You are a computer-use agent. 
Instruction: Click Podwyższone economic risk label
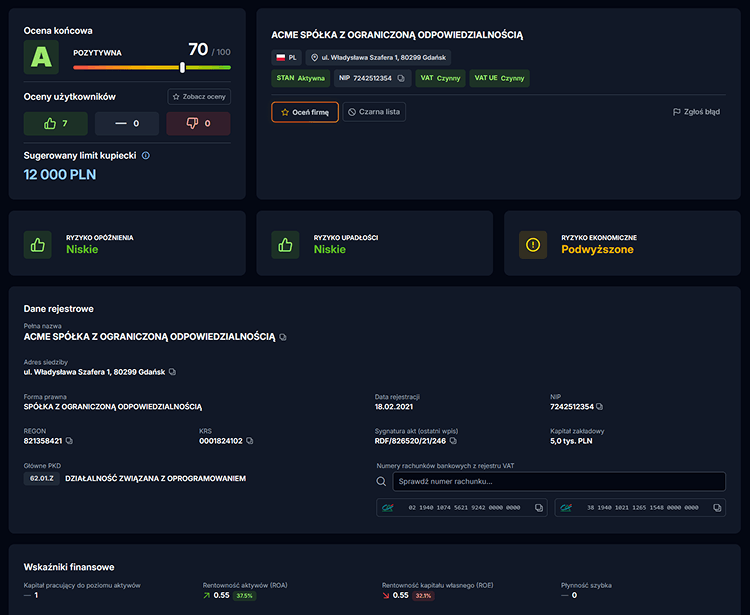[597, 250]
